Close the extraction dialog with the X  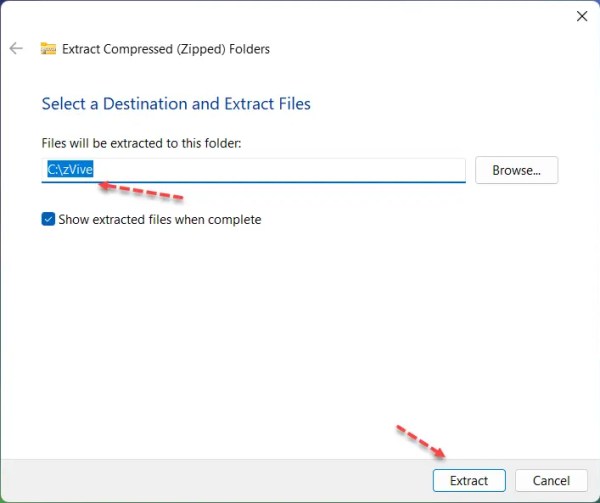tap(582, 16)
